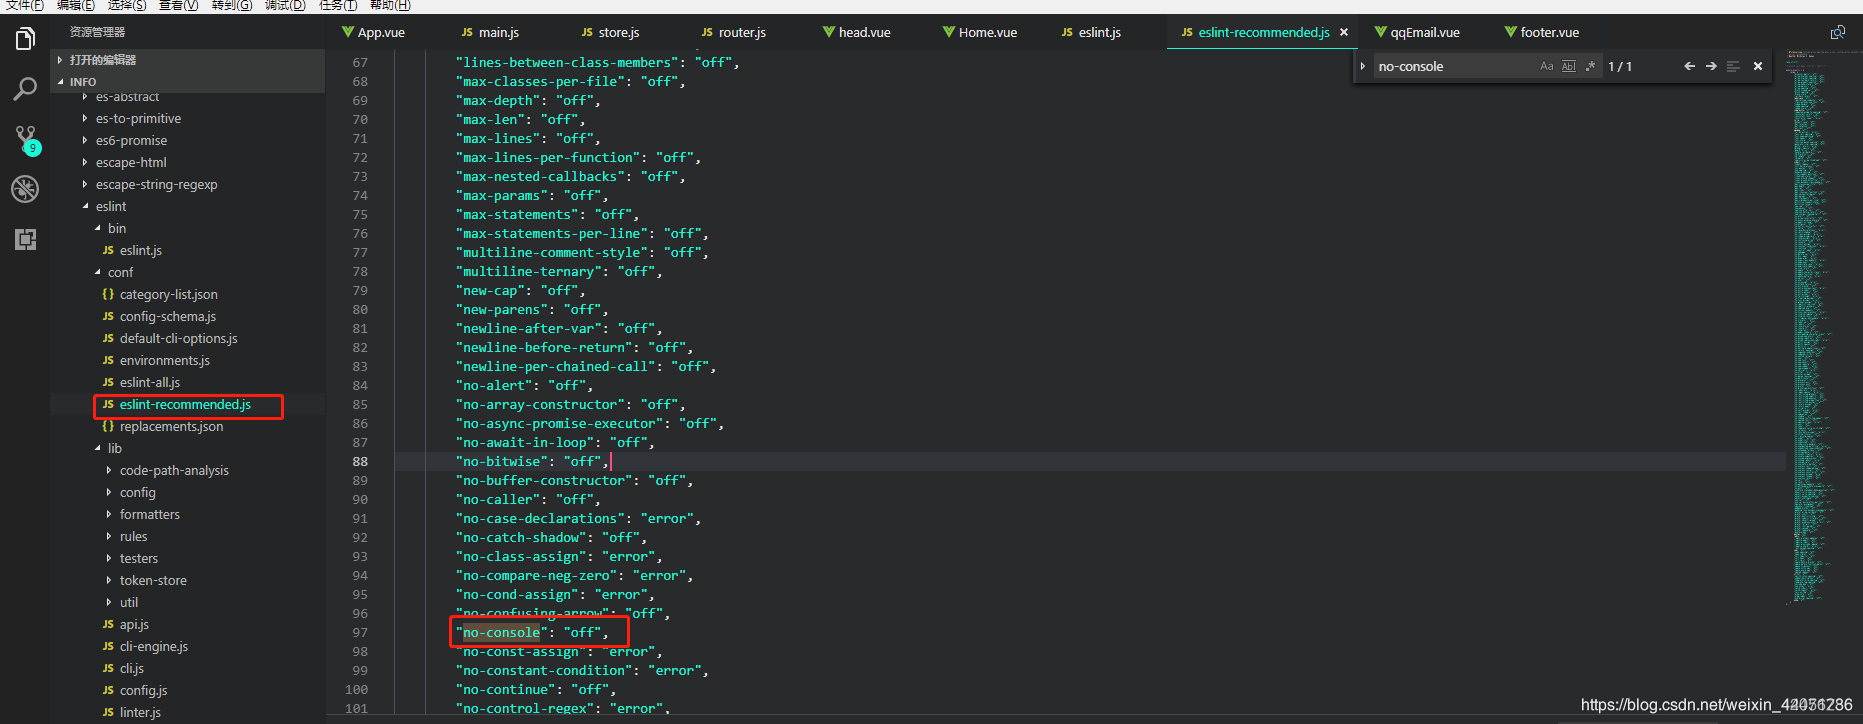
Task: Open cli.js file in tree
Action: [x=131, y=668]
